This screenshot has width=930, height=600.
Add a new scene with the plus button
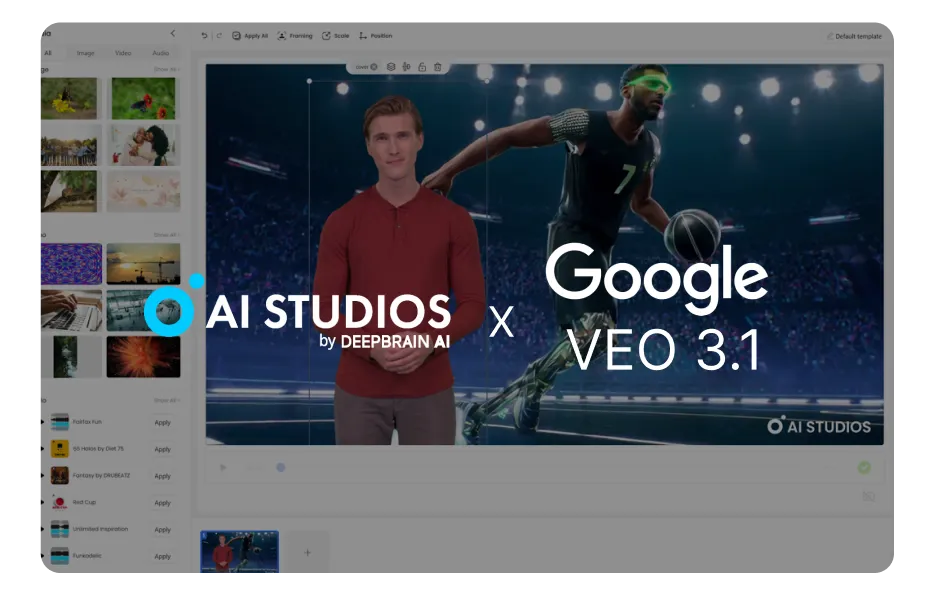(307, 553)
